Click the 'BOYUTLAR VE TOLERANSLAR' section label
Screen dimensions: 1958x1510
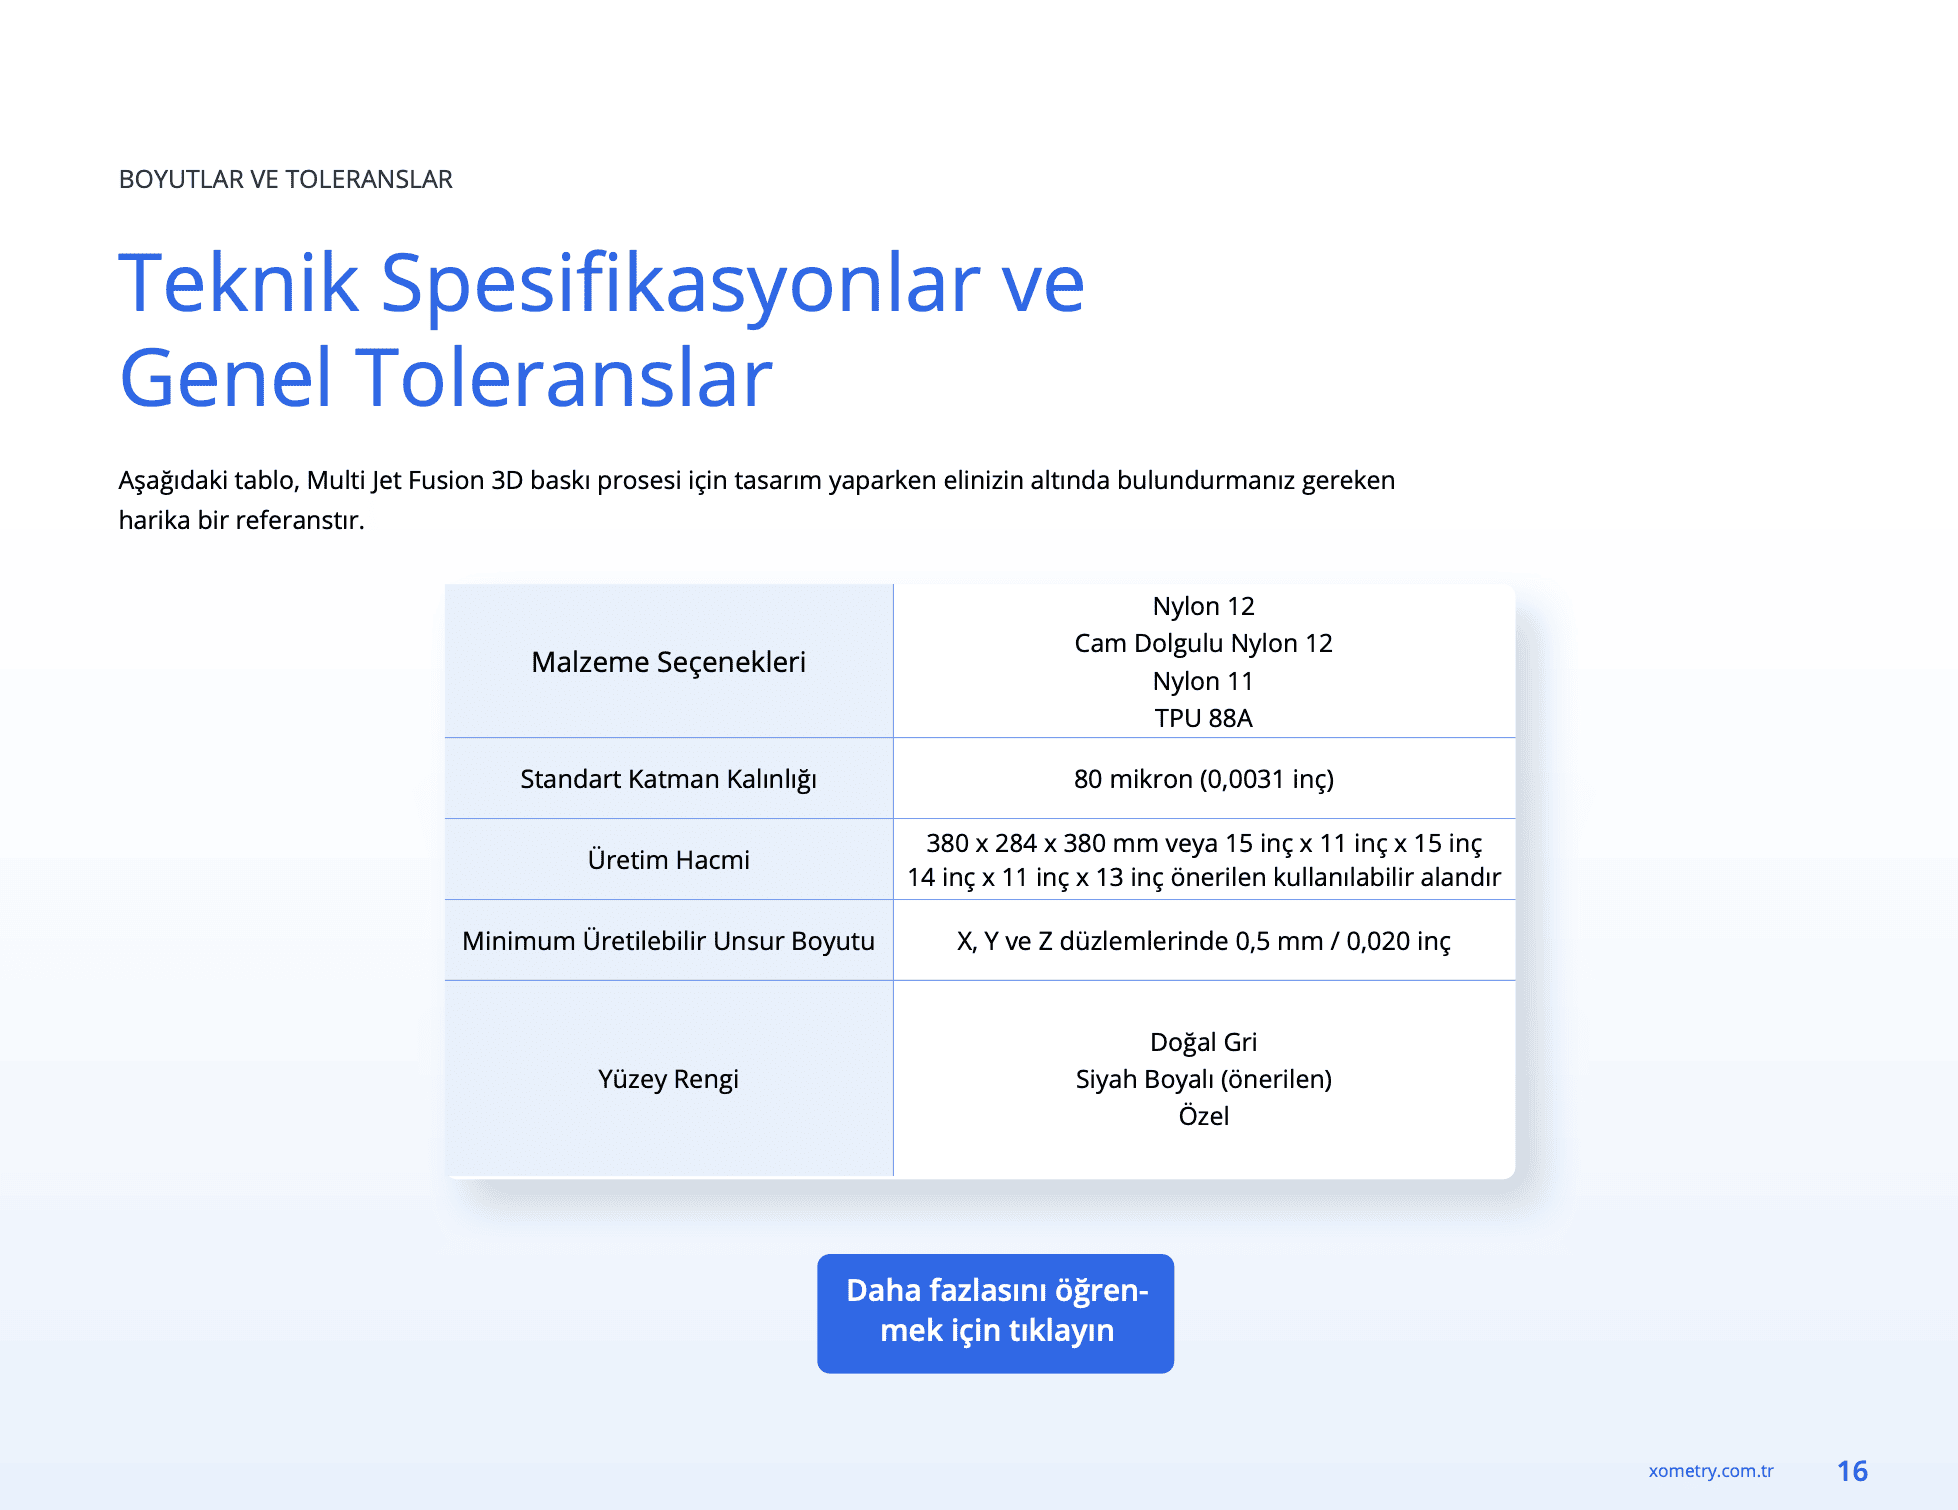coord(285,179)
